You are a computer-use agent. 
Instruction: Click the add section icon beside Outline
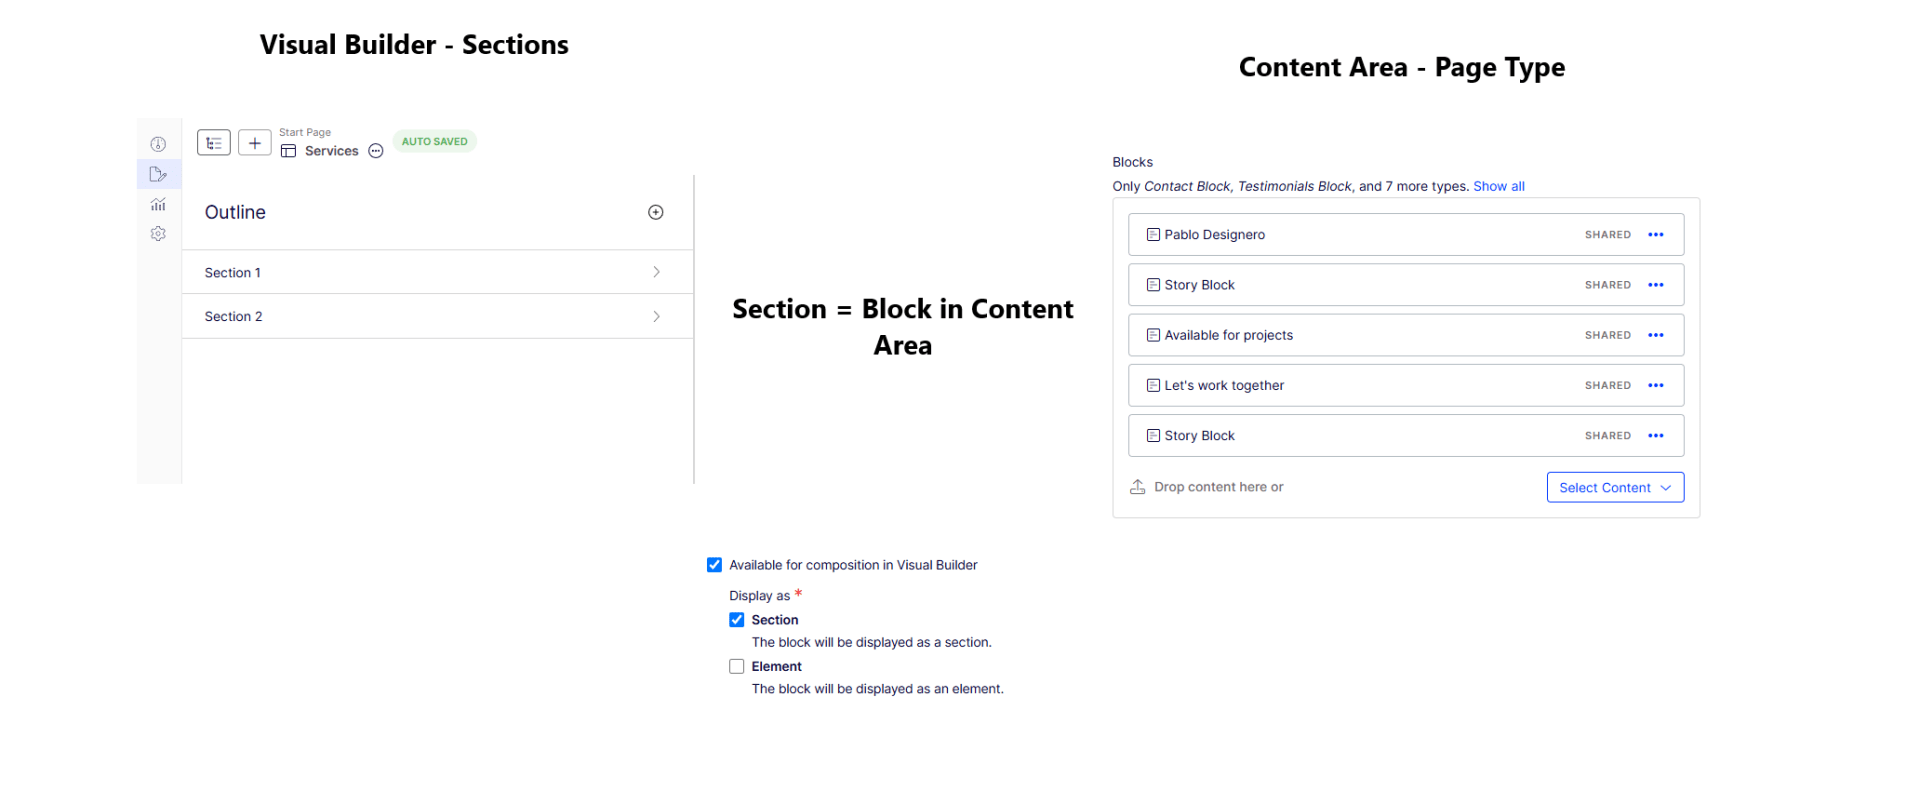click(x=656, y=212)
